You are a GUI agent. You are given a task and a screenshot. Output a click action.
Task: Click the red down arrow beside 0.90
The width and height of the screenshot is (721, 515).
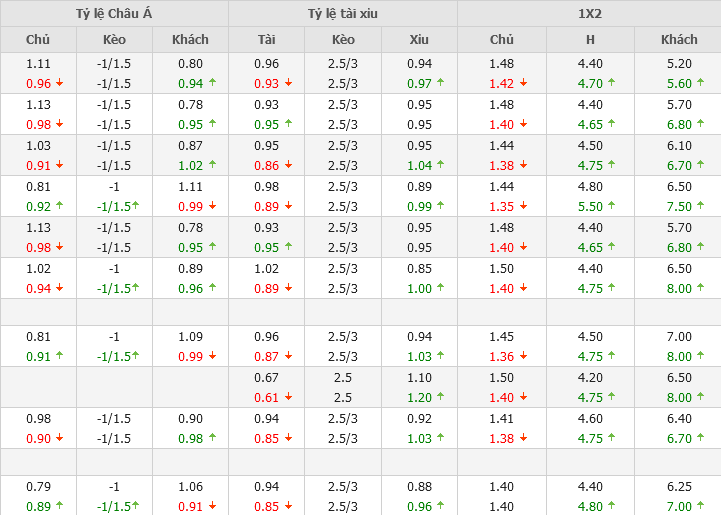click(59, 438)
